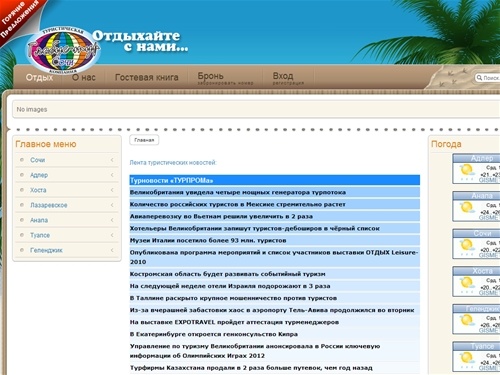This screenshot has height=375, width=500.
Task: Click the Адлер weather widget title
Action: click(x=482, y=158)
